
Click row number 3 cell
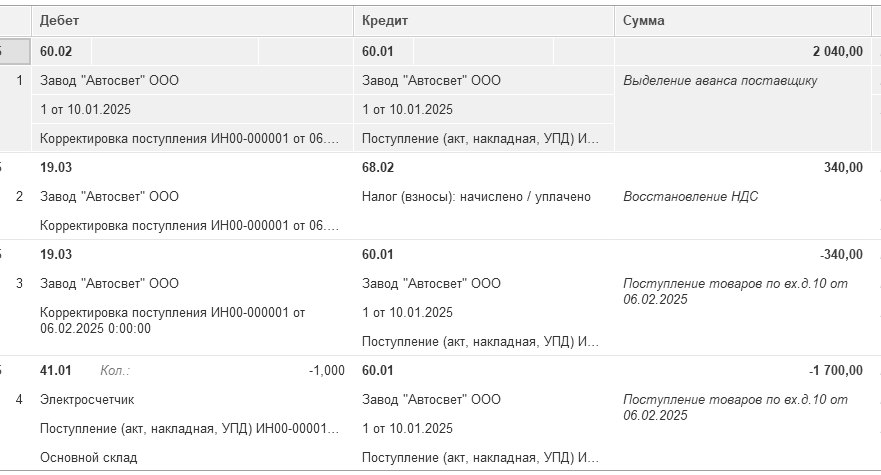(19, 283)
